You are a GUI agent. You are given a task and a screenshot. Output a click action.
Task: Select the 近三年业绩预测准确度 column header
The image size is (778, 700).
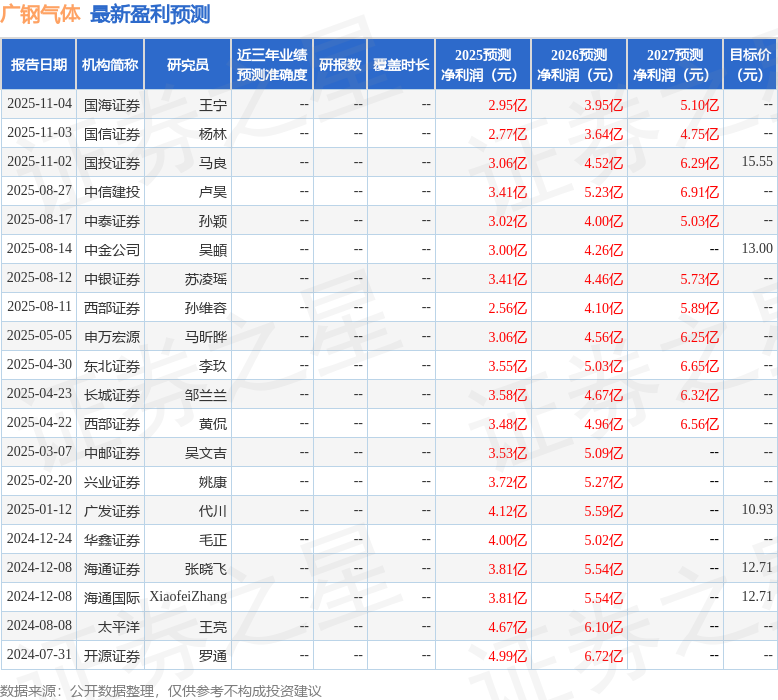click(272, 65)
